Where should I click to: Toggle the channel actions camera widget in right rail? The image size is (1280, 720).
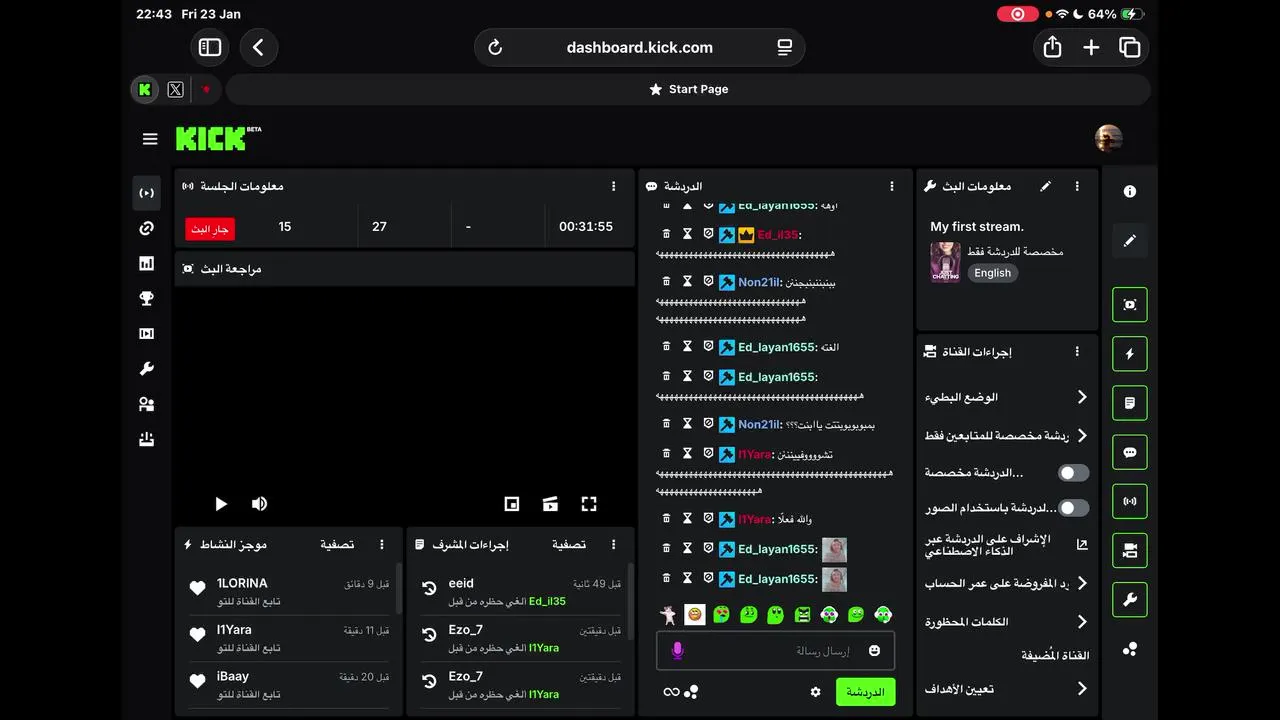[x=1130, y=550]
